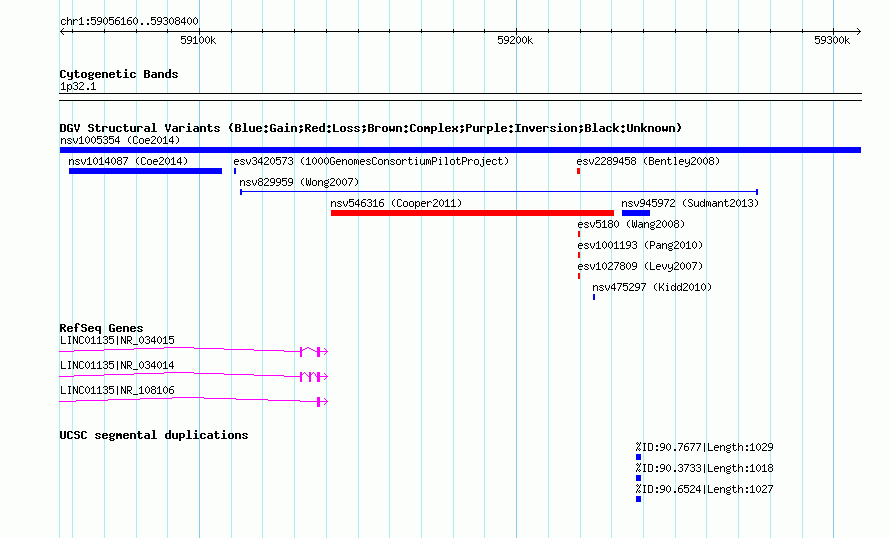Click the small blue esv3420573 marker
Image resolution: width=890 pixels, height=538 pixels.
pyautogui.click(x=235, y=171)
